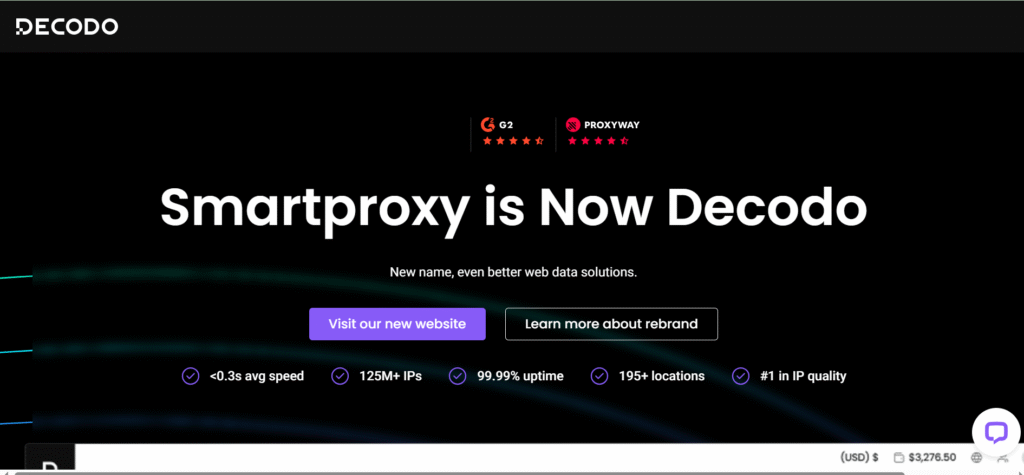Open the live chat bubble widget

tap(995, 431)
